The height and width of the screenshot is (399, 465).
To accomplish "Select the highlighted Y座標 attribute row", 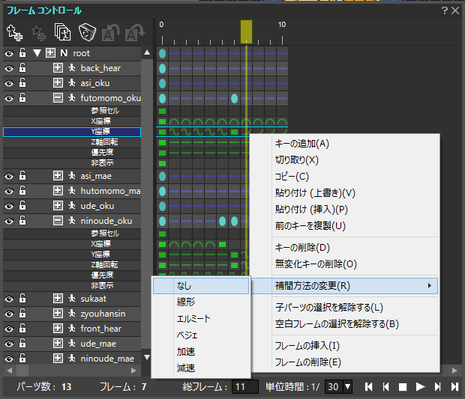I will [x=72, y=132].
